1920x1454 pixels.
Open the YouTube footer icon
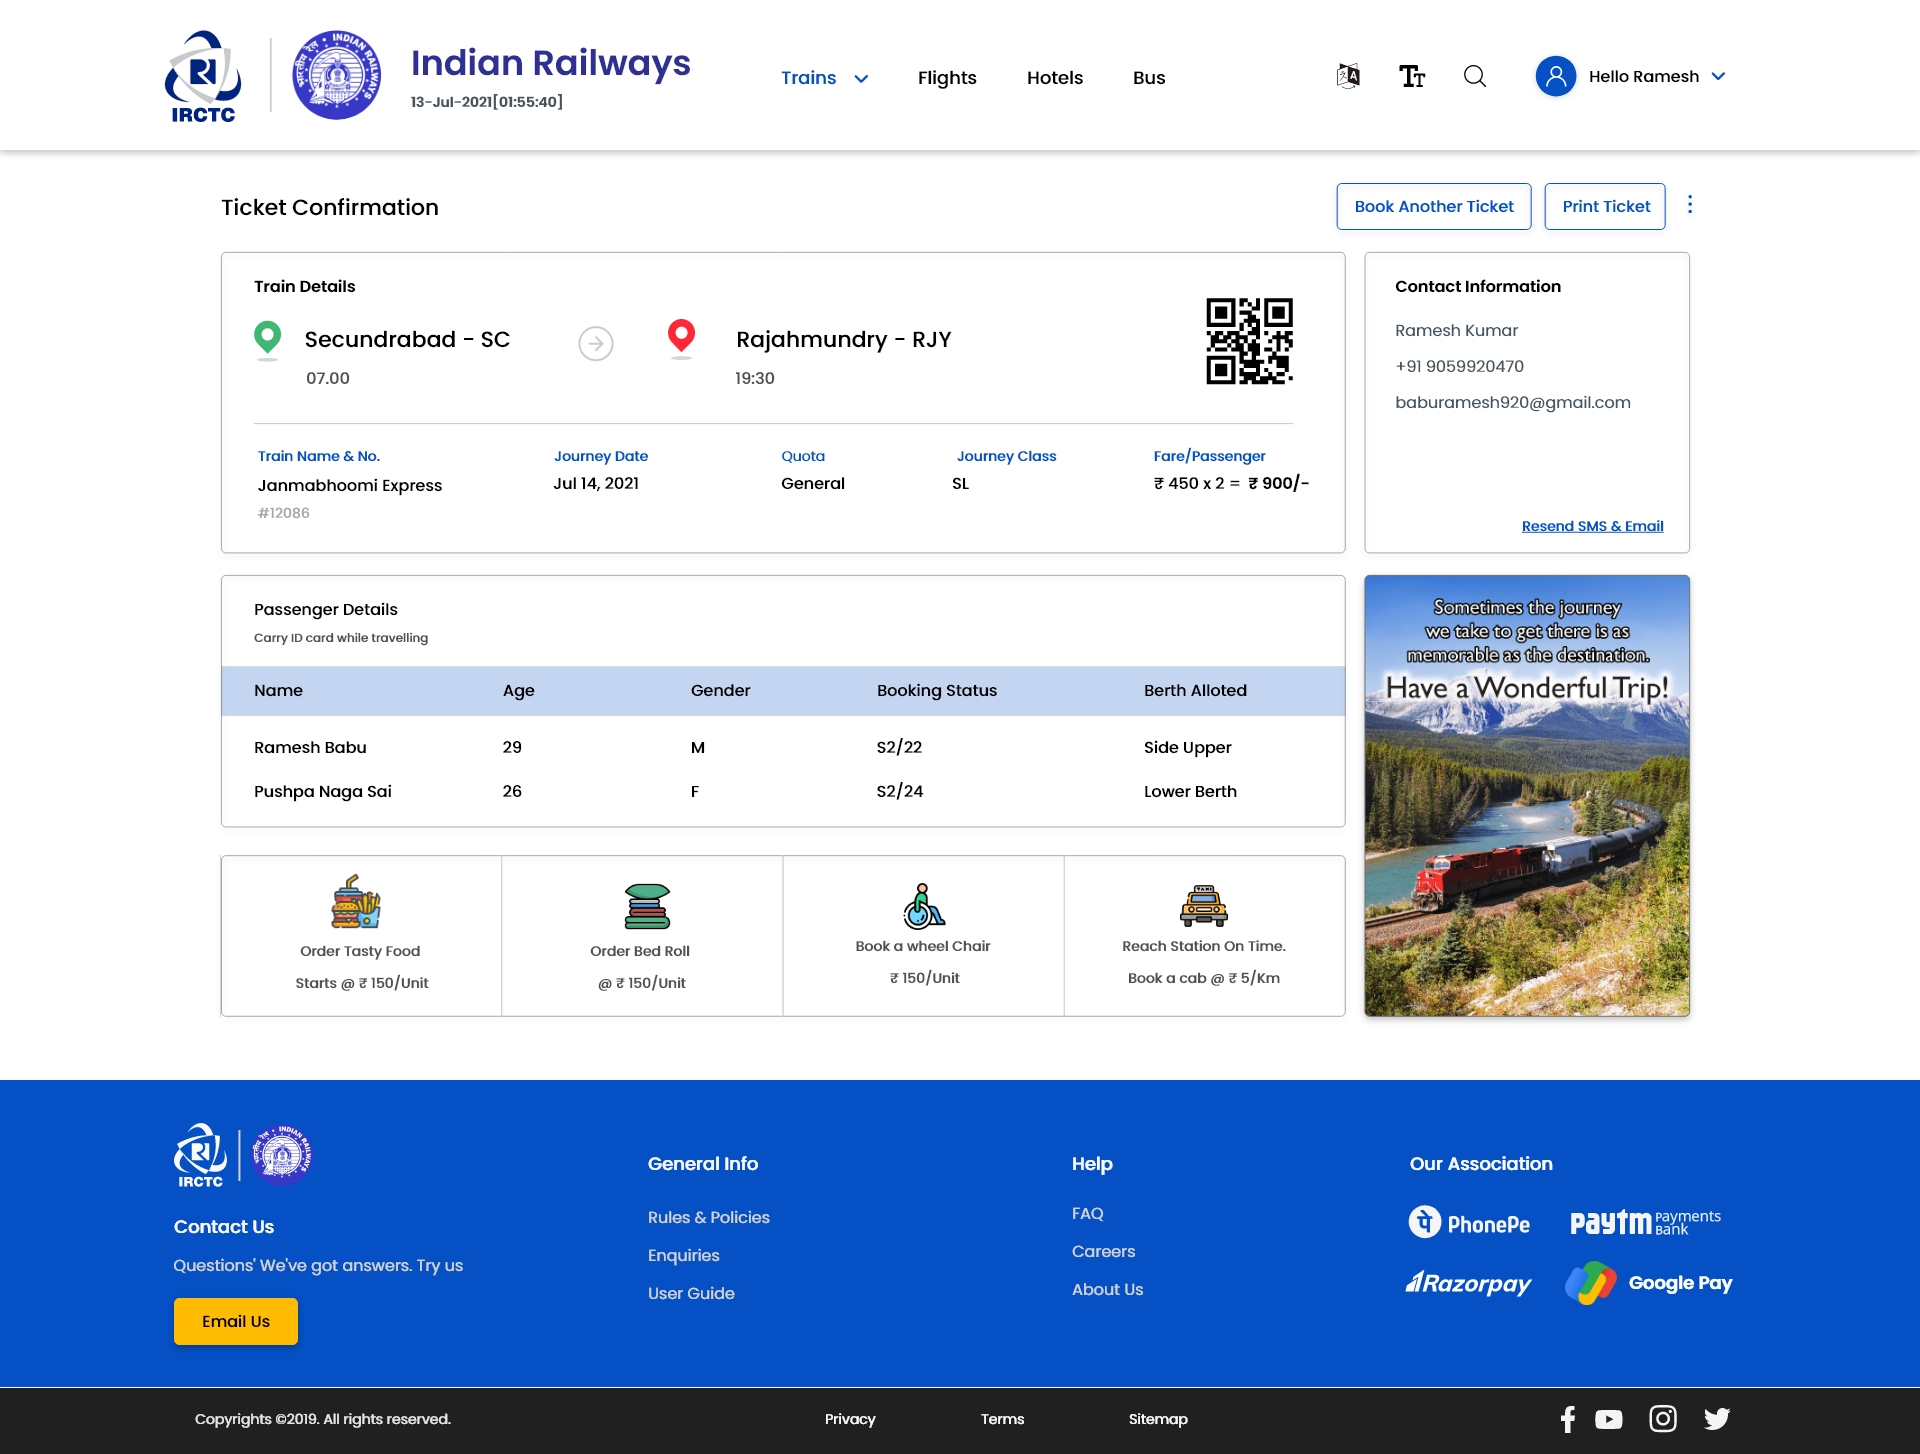click(x=1609, y=1419)
